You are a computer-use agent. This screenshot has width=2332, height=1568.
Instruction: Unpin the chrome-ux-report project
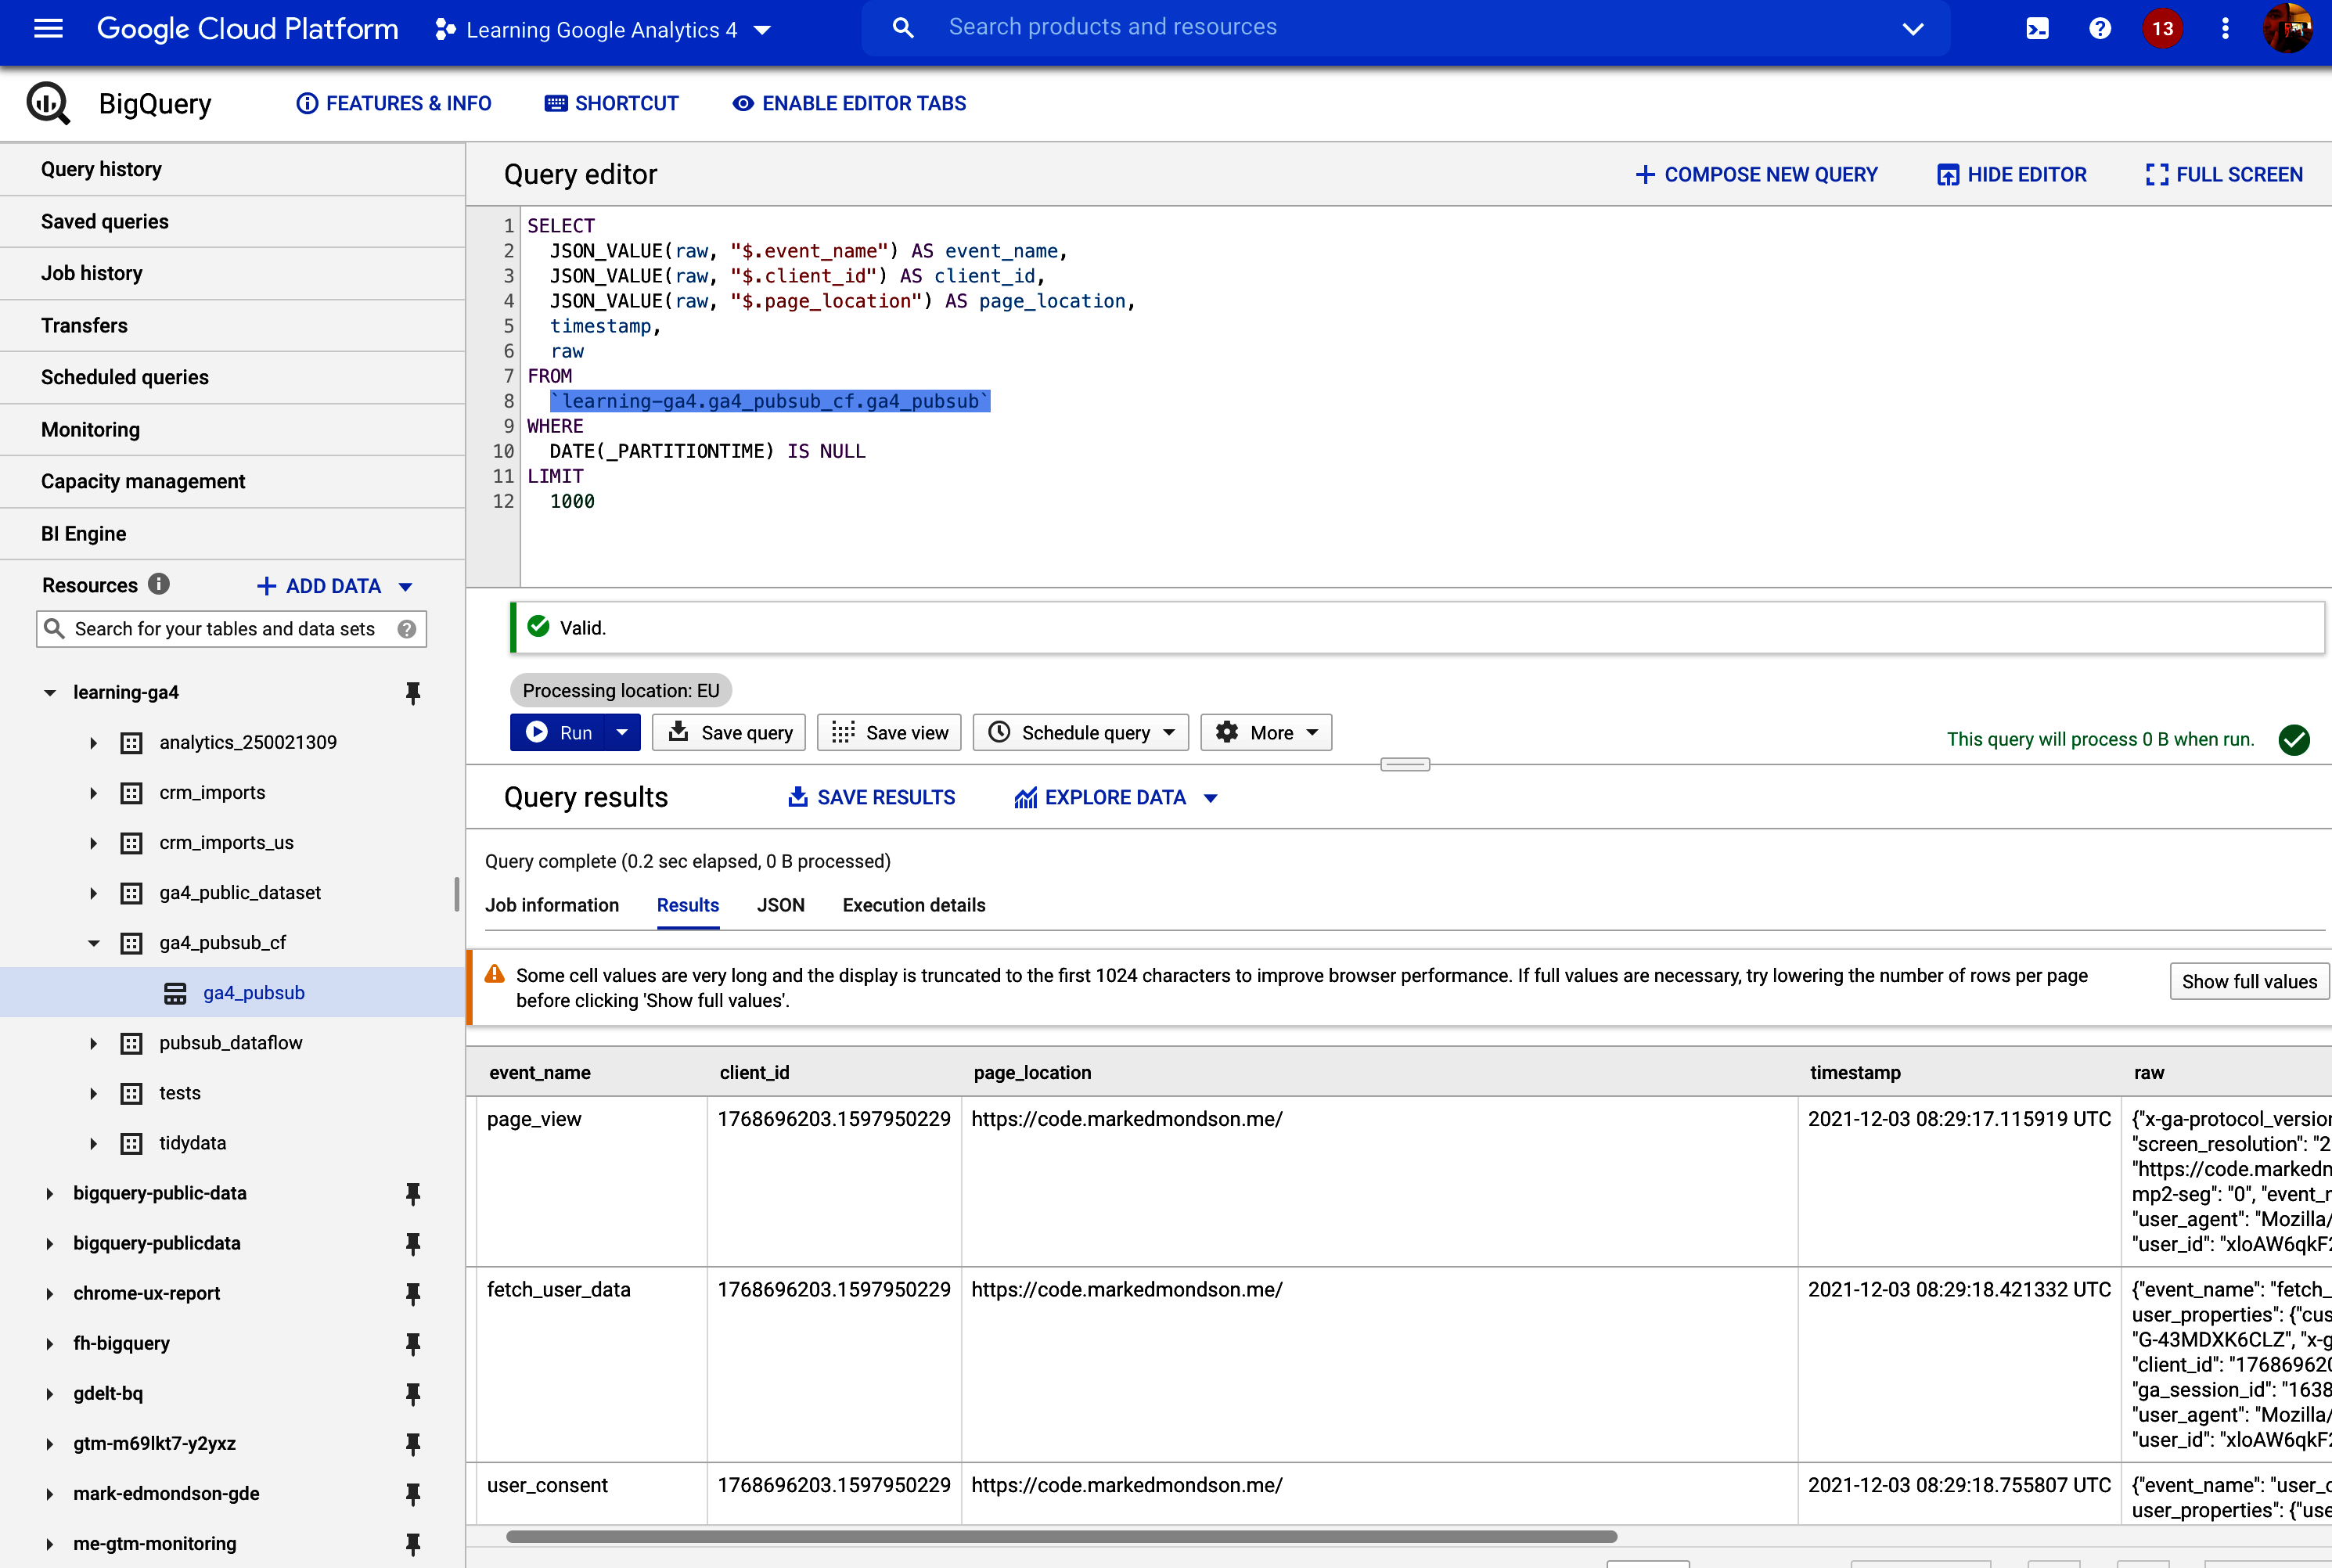coord(413,1293)
